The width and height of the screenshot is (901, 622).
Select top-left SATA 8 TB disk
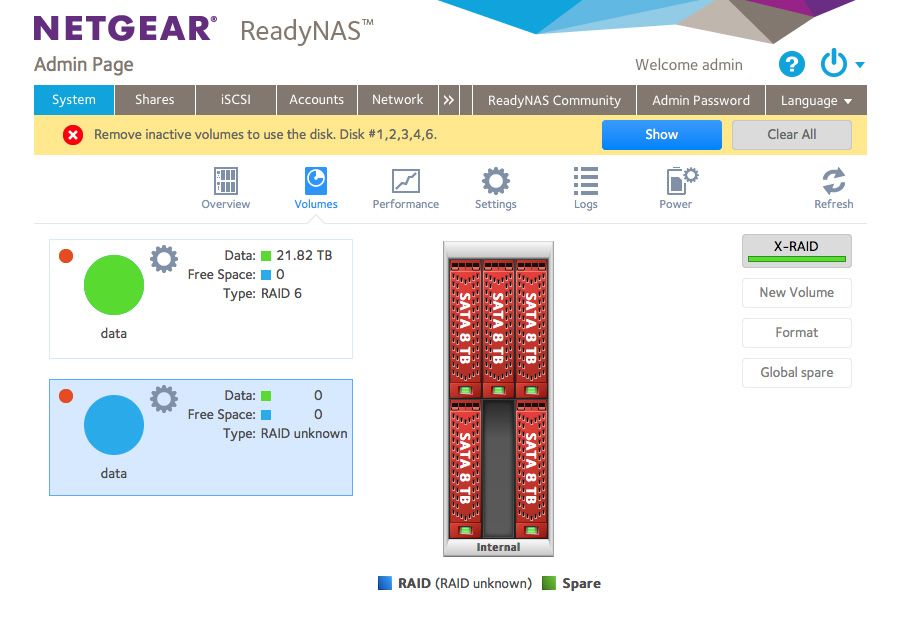[x=465, y=328]
